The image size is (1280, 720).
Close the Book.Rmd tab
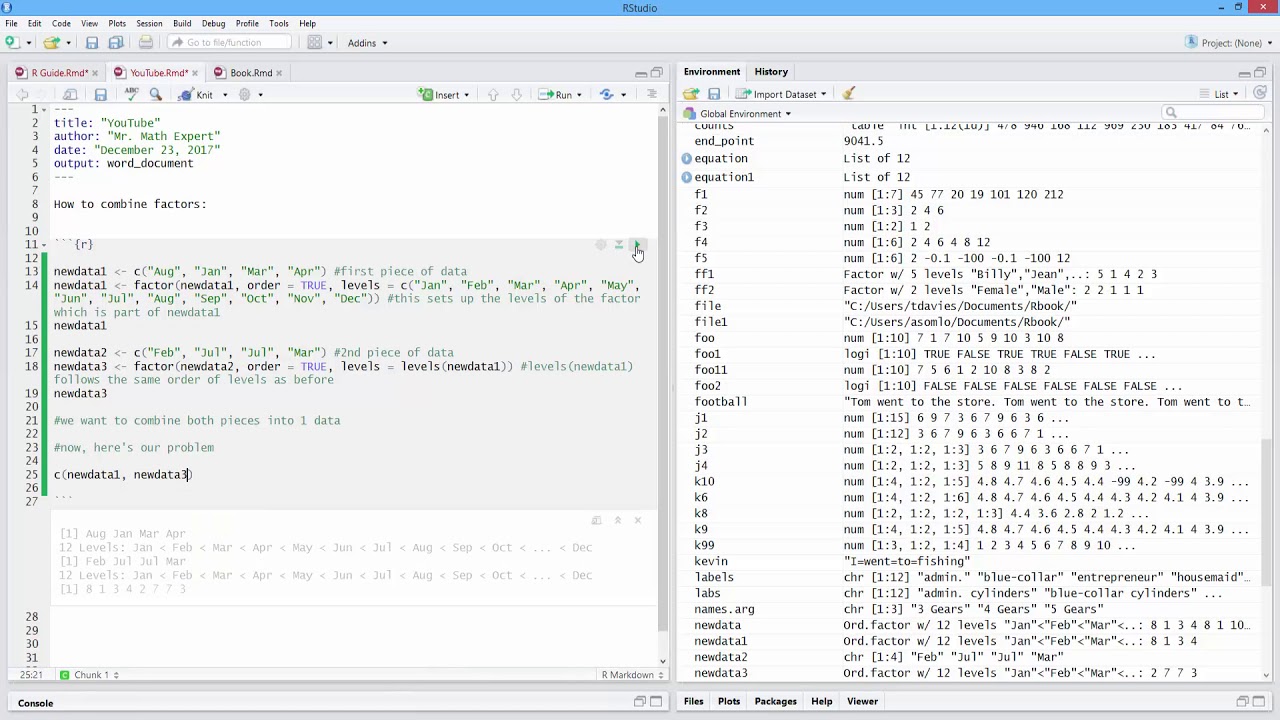click(281, 73)
